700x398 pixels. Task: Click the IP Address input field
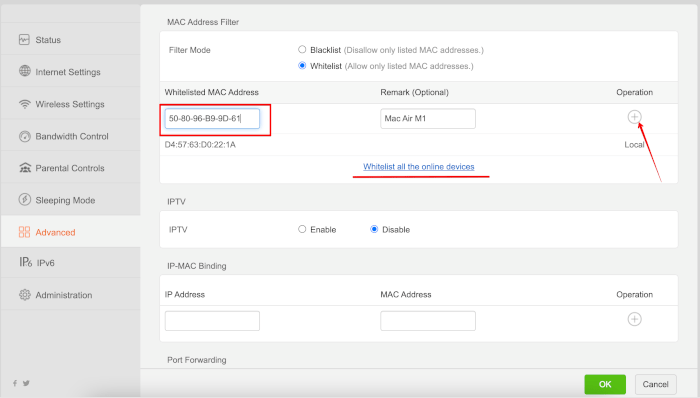[212, 321]
